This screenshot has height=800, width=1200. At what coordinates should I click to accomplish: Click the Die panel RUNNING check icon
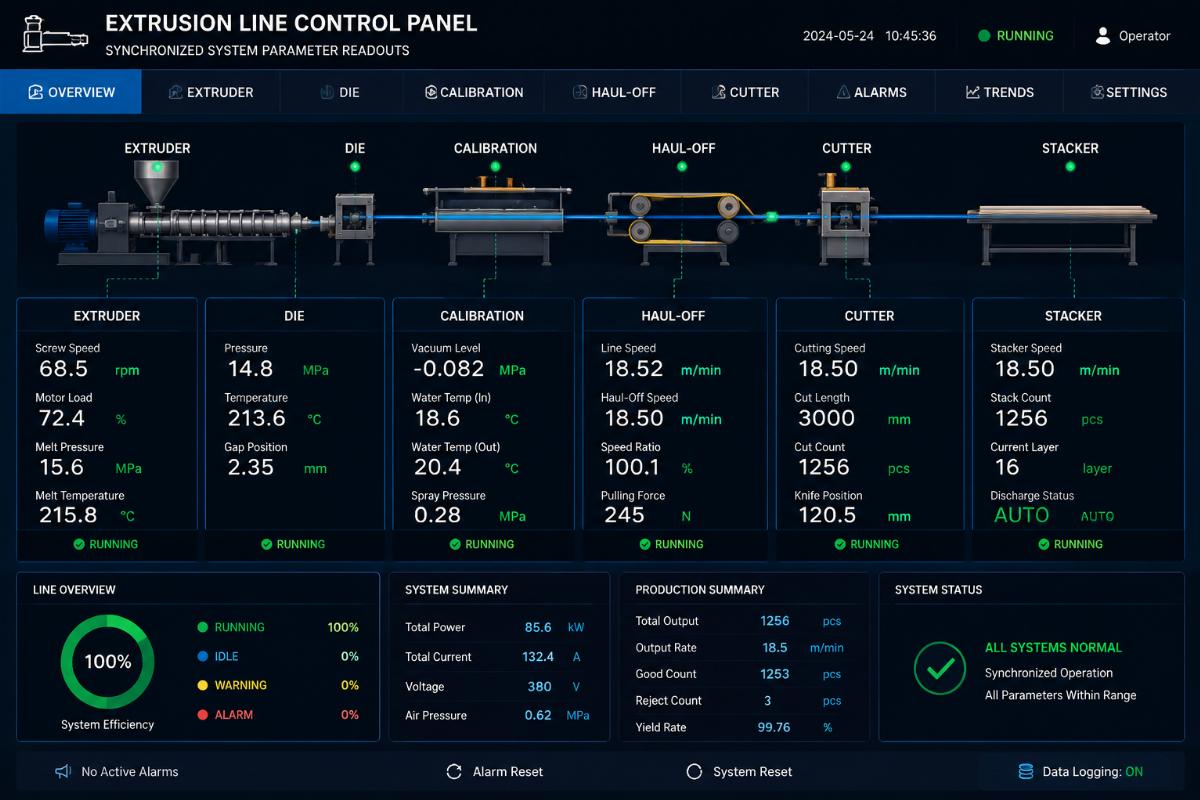pyautogui.click(x=266, y=544)
